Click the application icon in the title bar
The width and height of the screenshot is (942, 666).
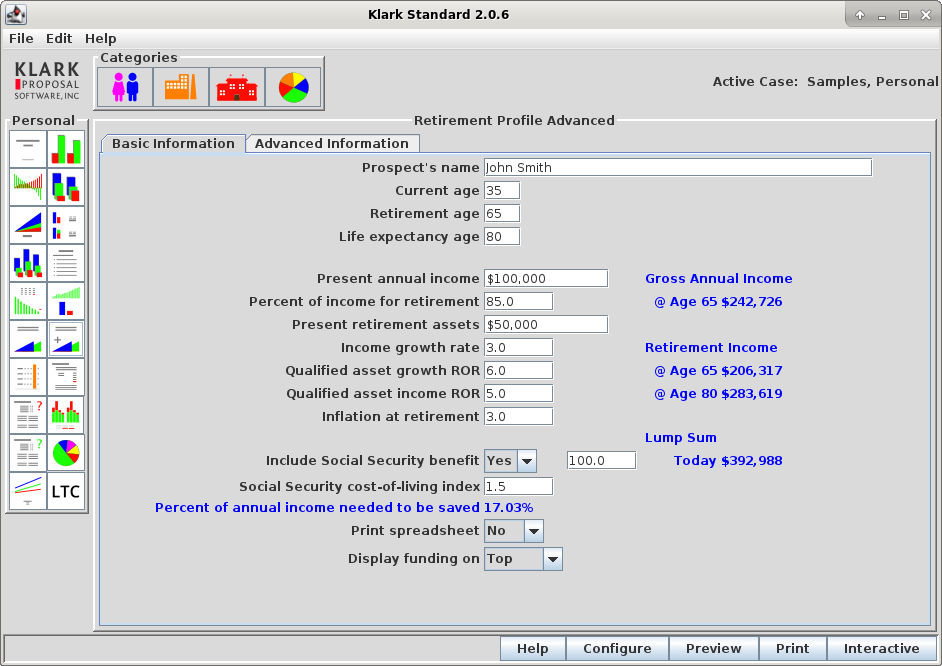[x=16, y=14]
